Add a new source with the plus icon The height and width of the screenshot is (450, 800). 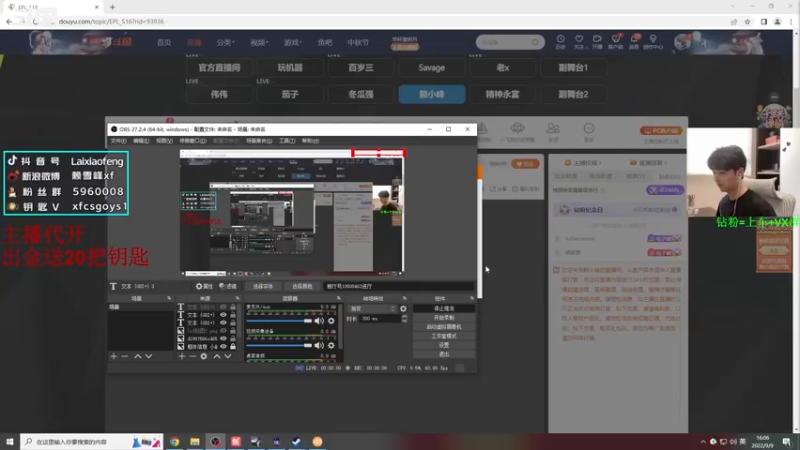(182, 356)
